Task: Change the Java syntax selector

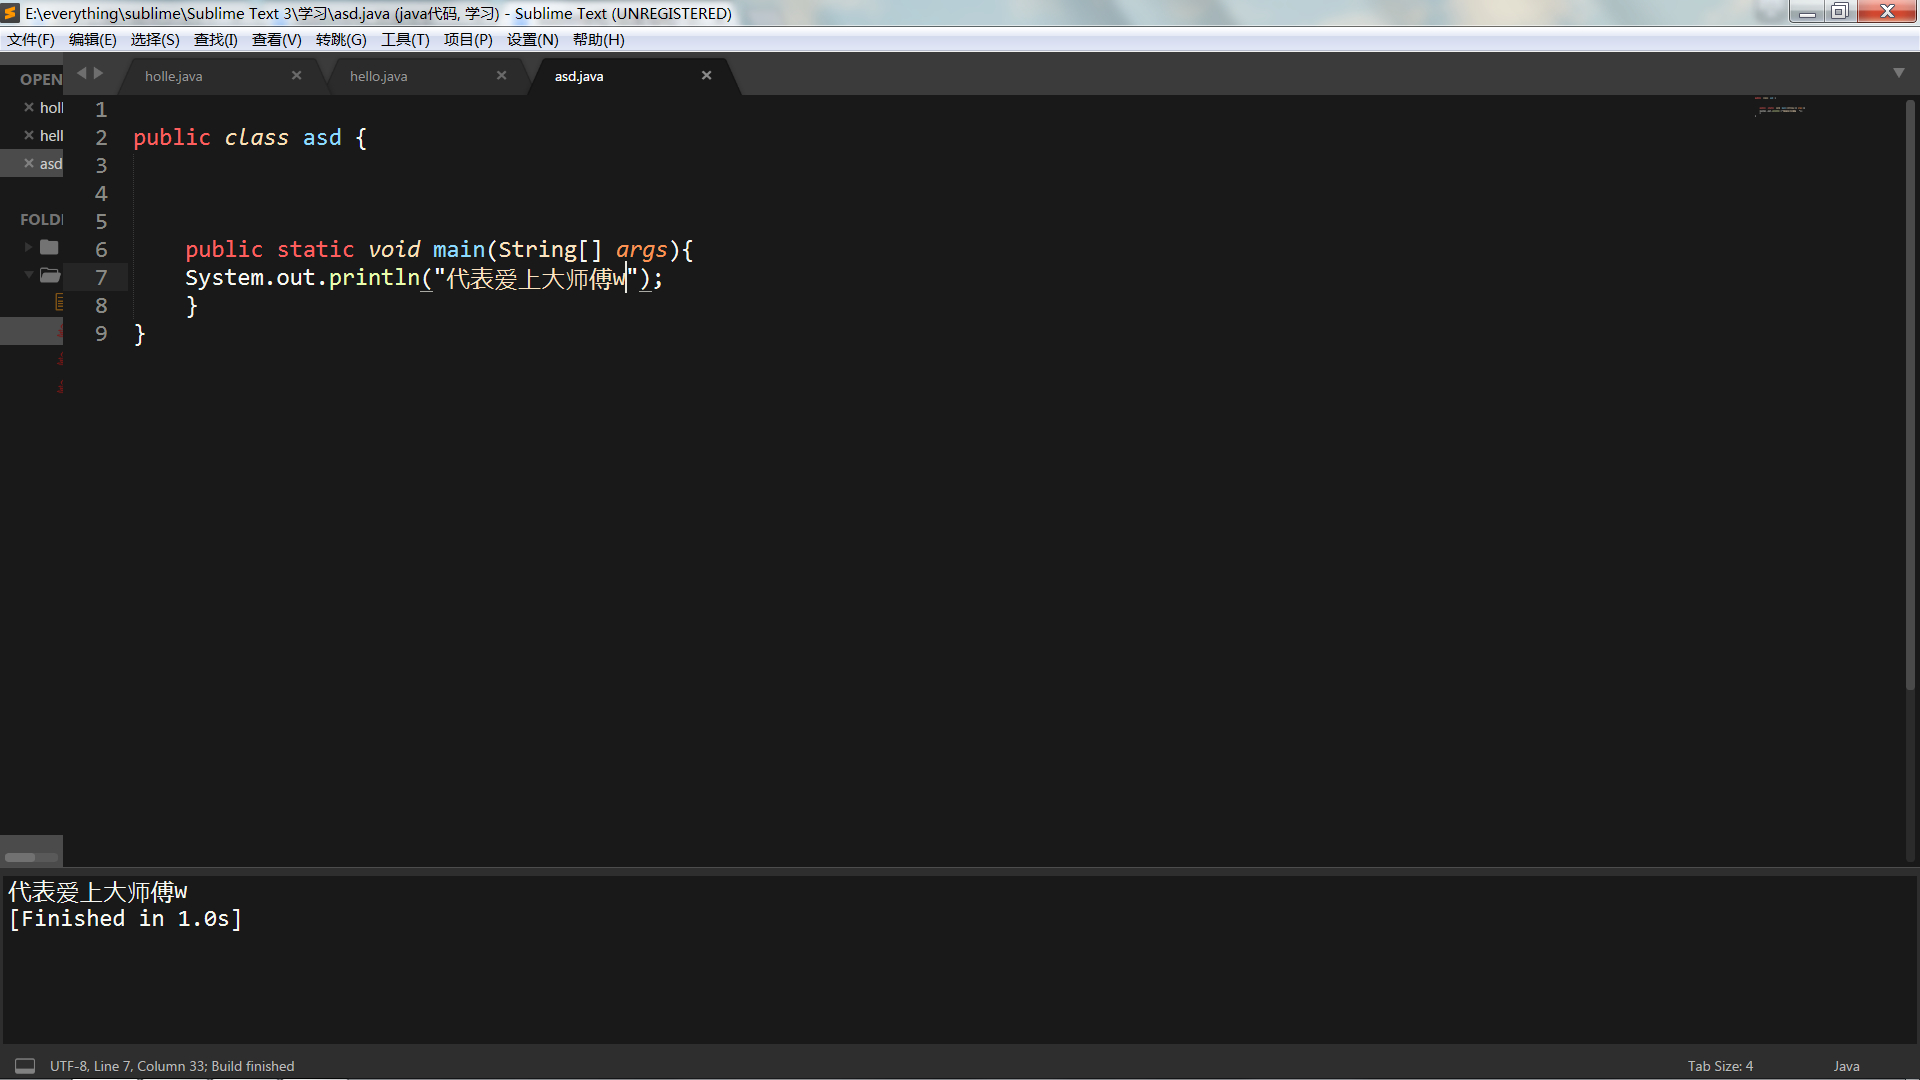Action: (1846, 1066)
